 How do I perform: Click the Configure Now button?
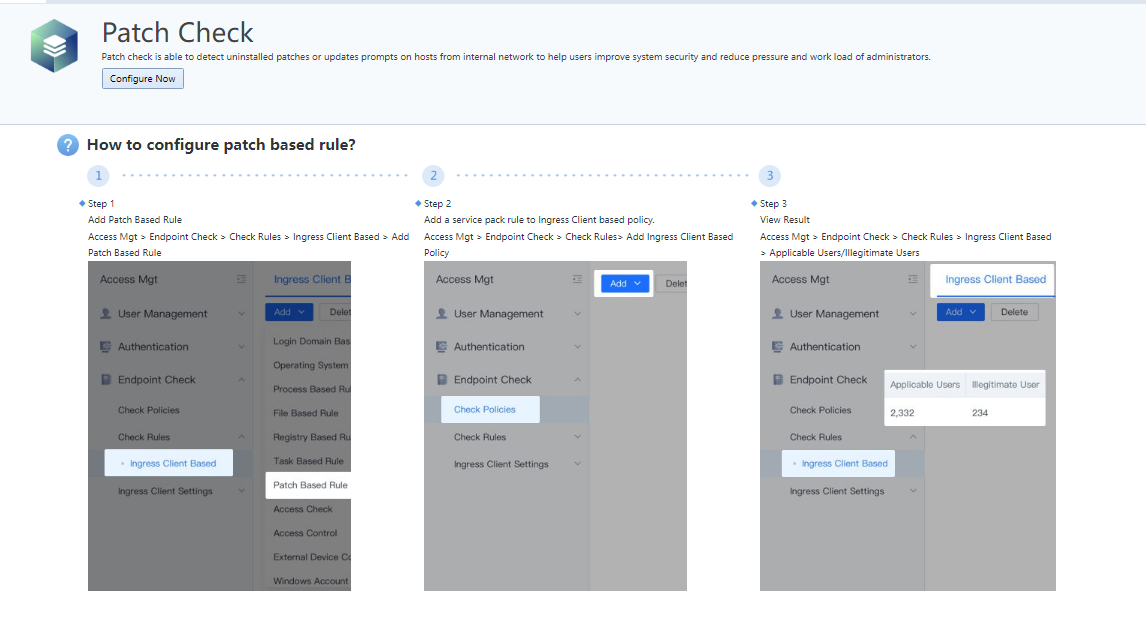click(142, 79)
